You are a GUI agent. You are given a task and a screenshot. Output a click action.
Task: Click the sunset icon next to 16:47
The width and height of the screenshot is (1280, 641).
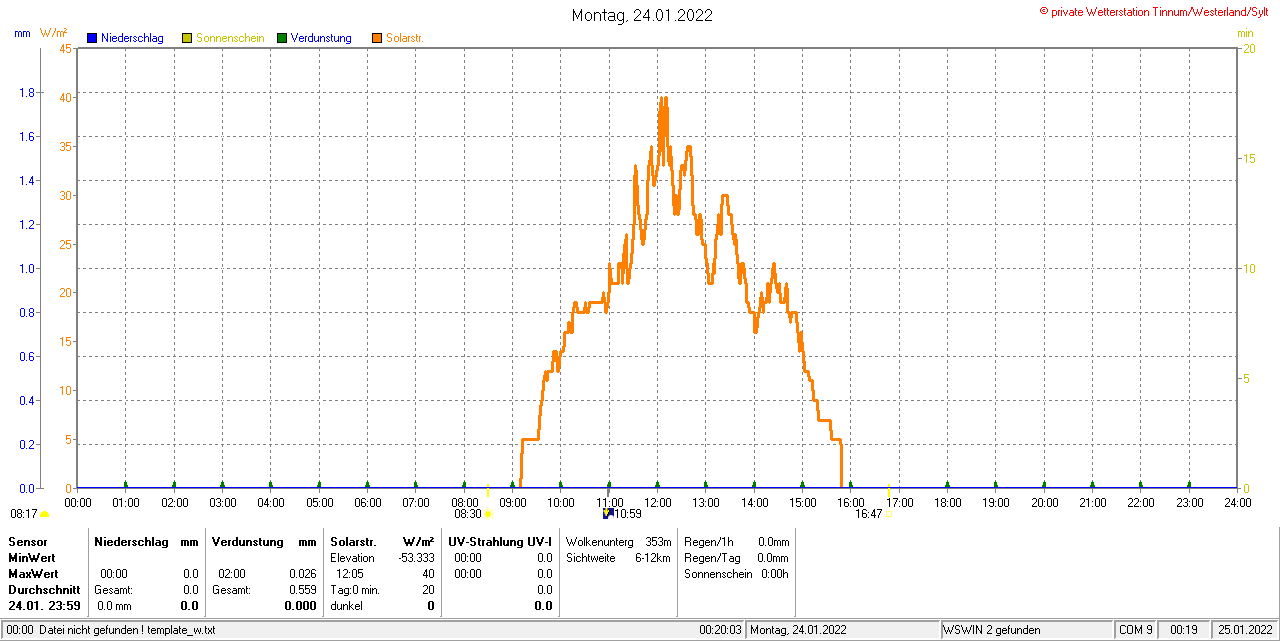point(888,514)
